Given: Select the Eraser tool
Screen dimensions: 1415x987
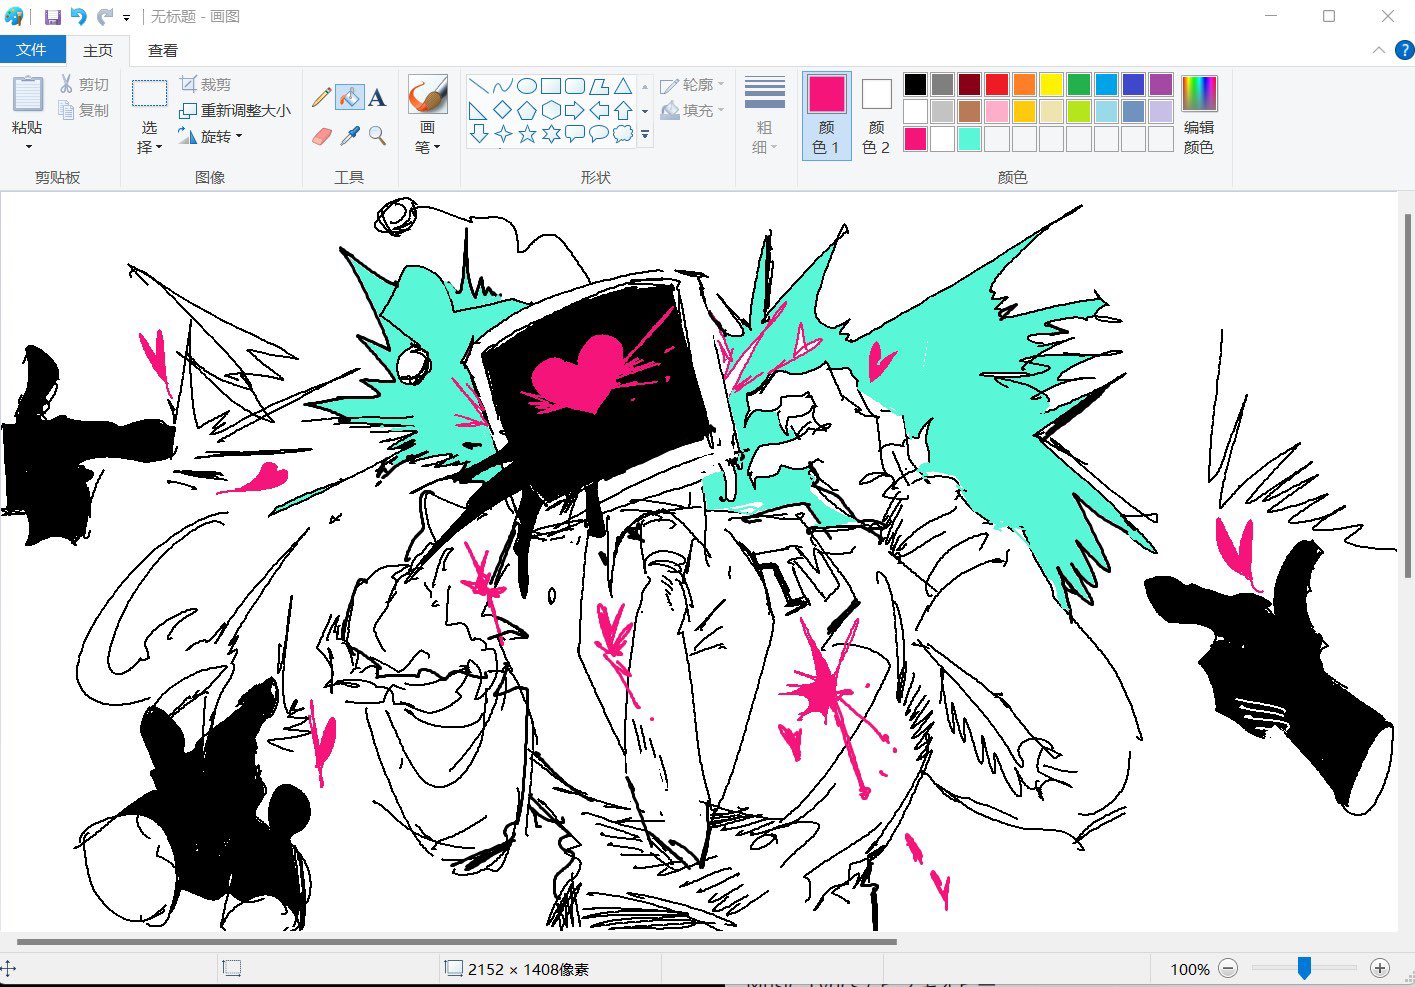Looking at the screenshot, I should 321,135.
